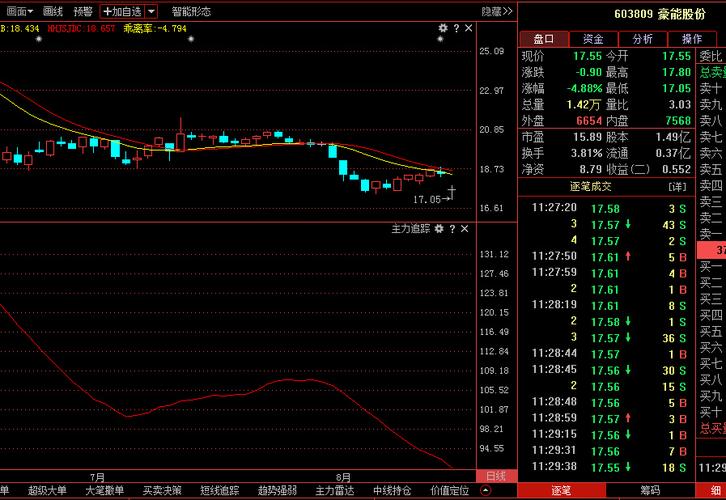Open 智能形态 pattern analysis
This screenshot has width=726, height=500.
191,11
